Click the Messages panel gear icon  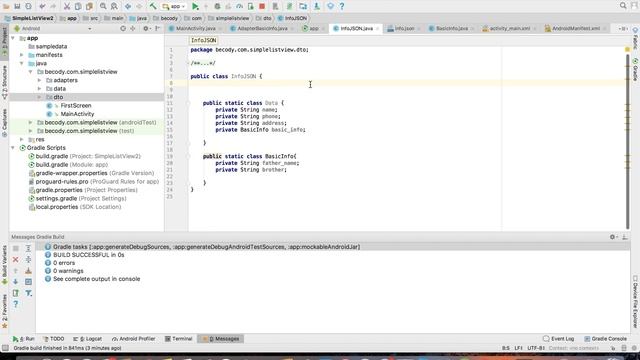click(x=613, y=237)
